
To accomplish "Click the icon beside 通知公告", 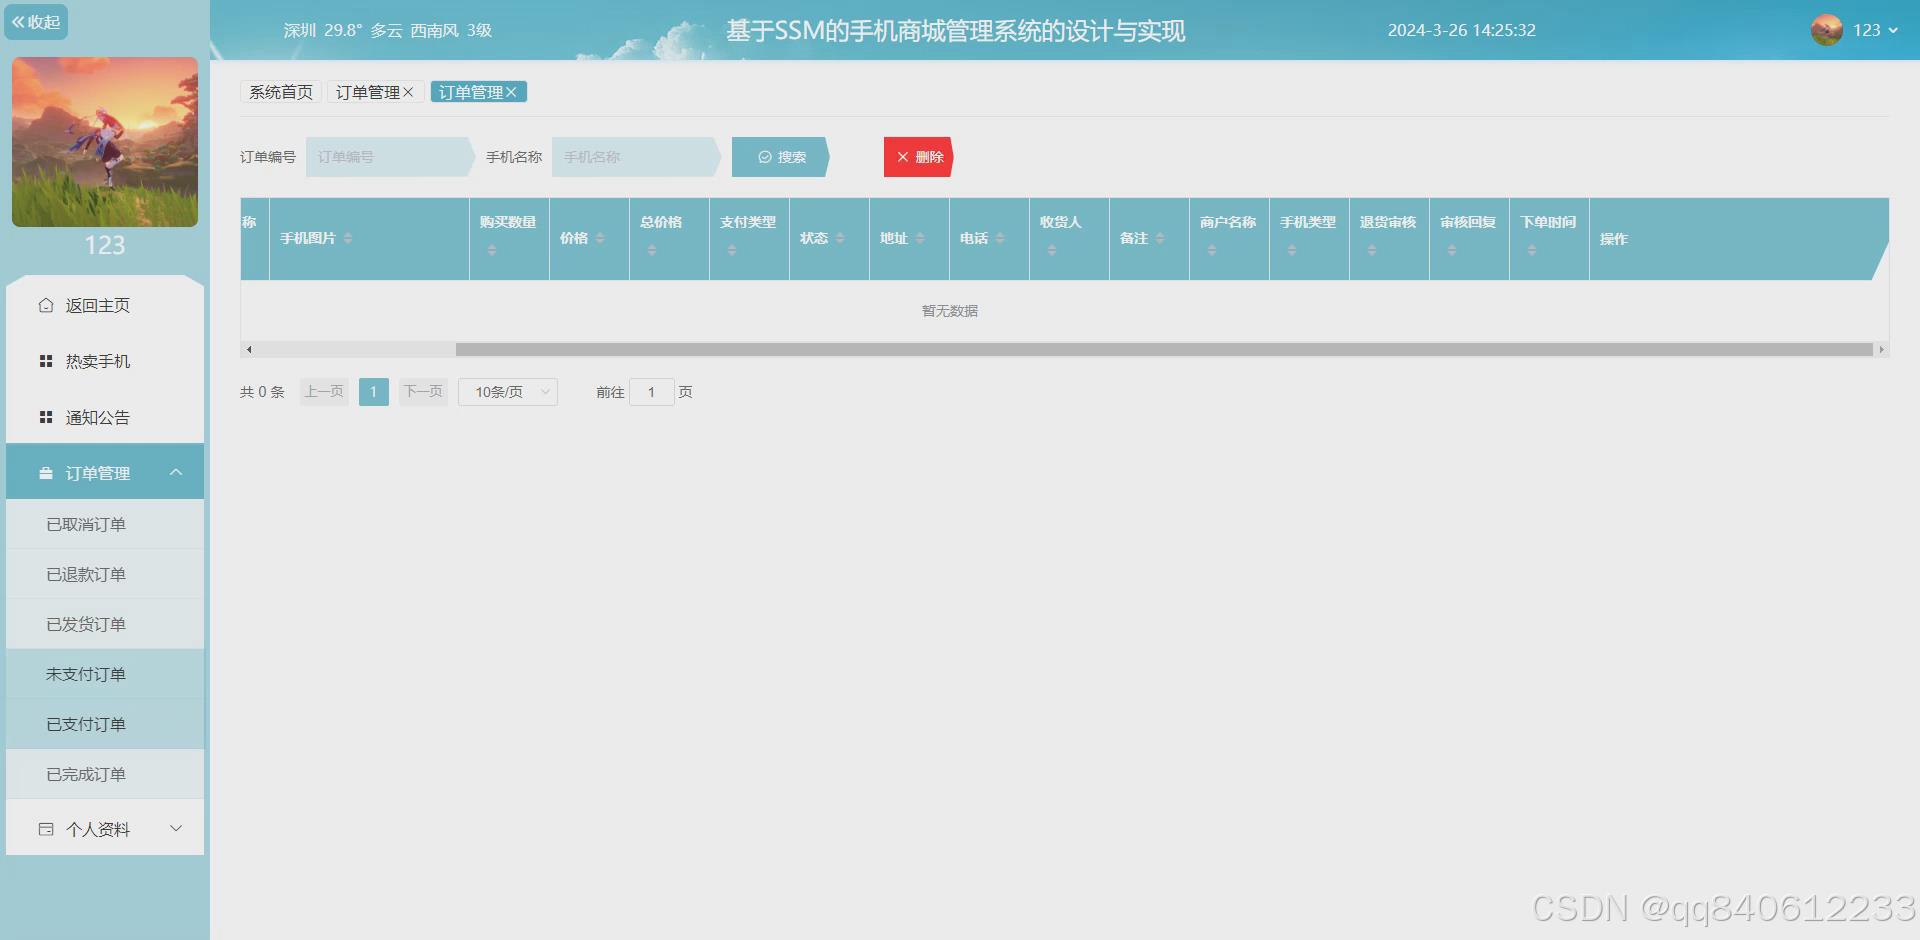I will click(x=44, y=417).
